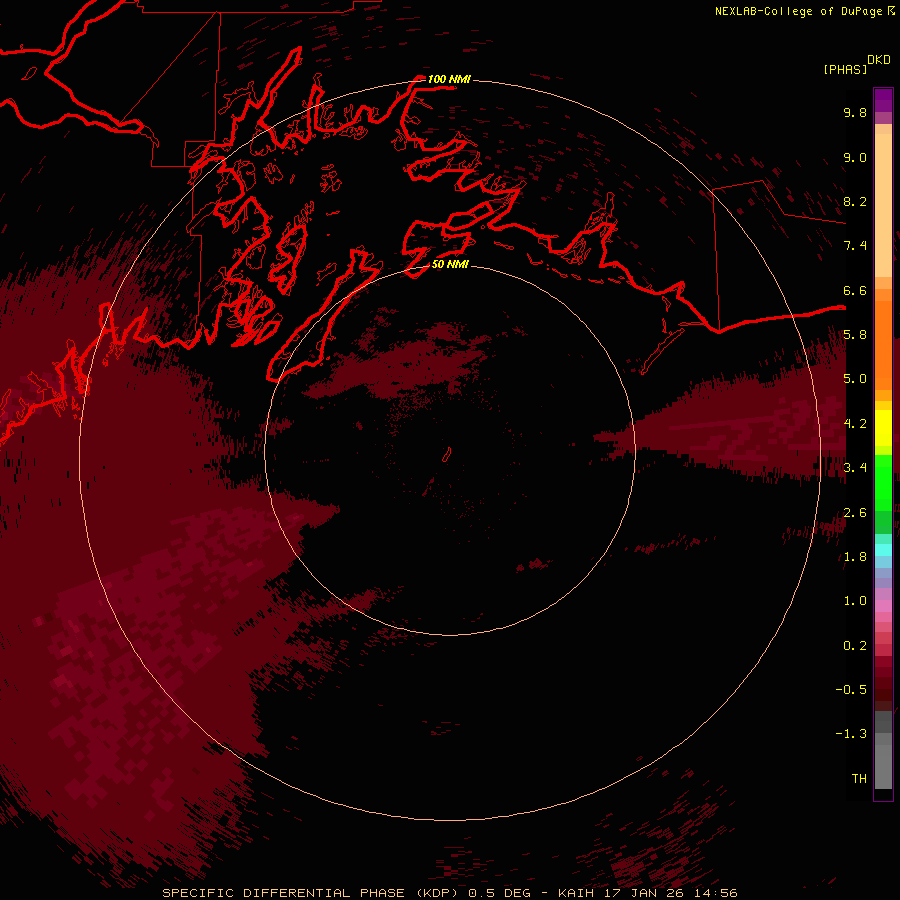This screenshot has width=900, height=900.
Task: Select the 3.4 value on the color scale
Action: pyautogui.click(x=855, y=468)
